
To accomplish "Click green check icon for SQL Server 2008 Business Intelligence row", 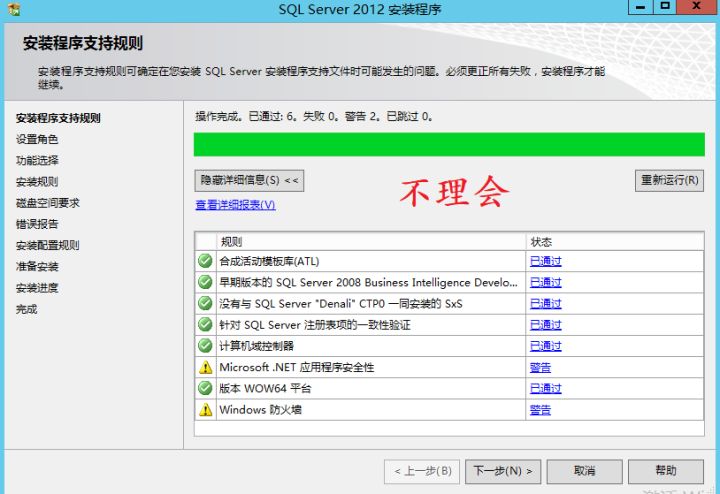I will [205, 282].
